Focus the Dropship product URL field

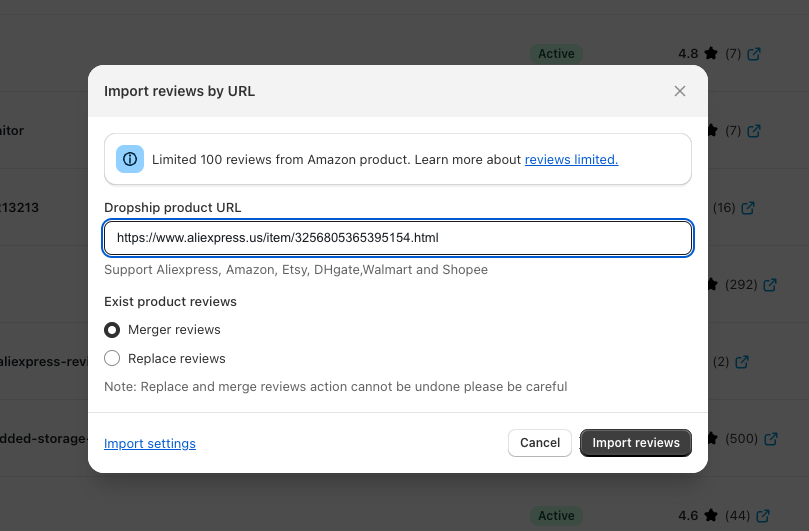(398, 238)
